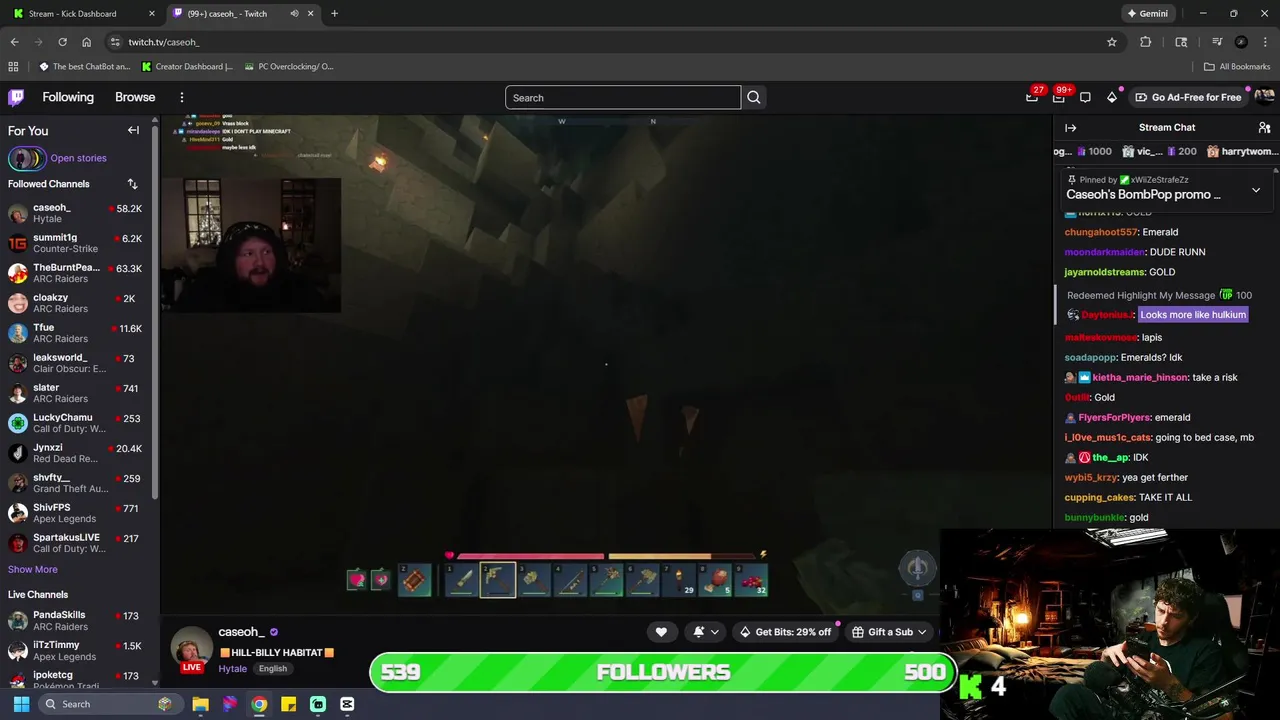Open the Twitch more options menu beside Browse
1280x720 pixels.
click(x=182, y=97)
